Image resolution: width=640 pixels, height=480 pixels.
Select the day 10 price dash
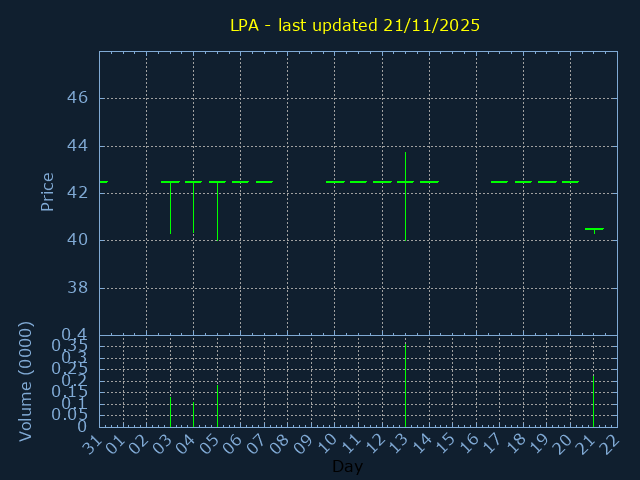click(x=335, y=182)
